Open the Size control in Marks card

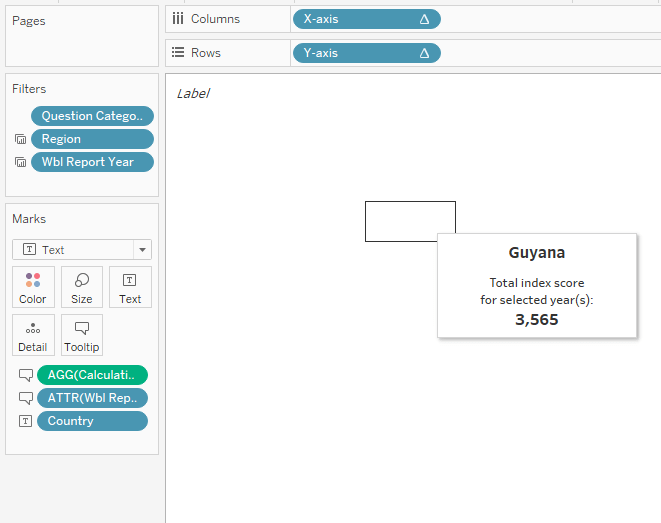[x=82, y=286]
